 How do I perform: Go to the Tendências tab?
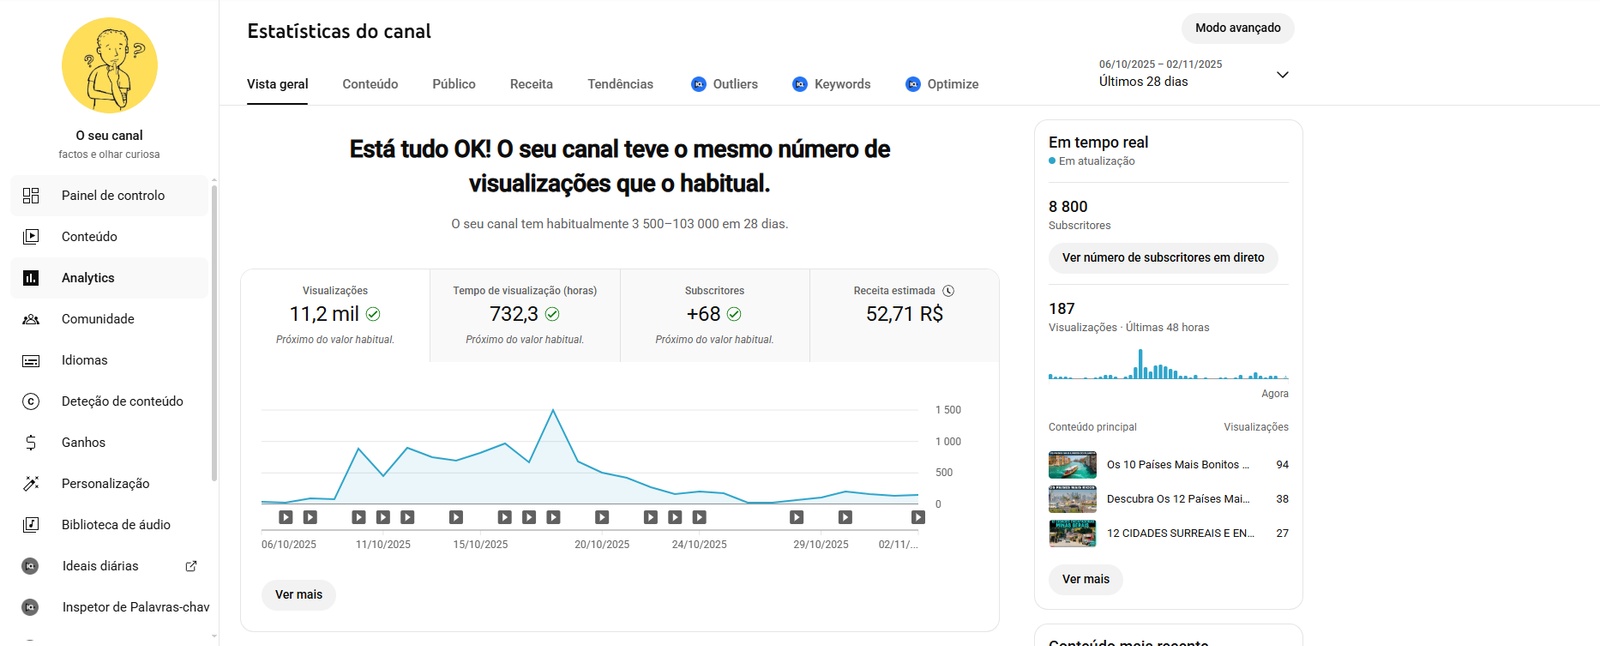[x=620, y=84]
